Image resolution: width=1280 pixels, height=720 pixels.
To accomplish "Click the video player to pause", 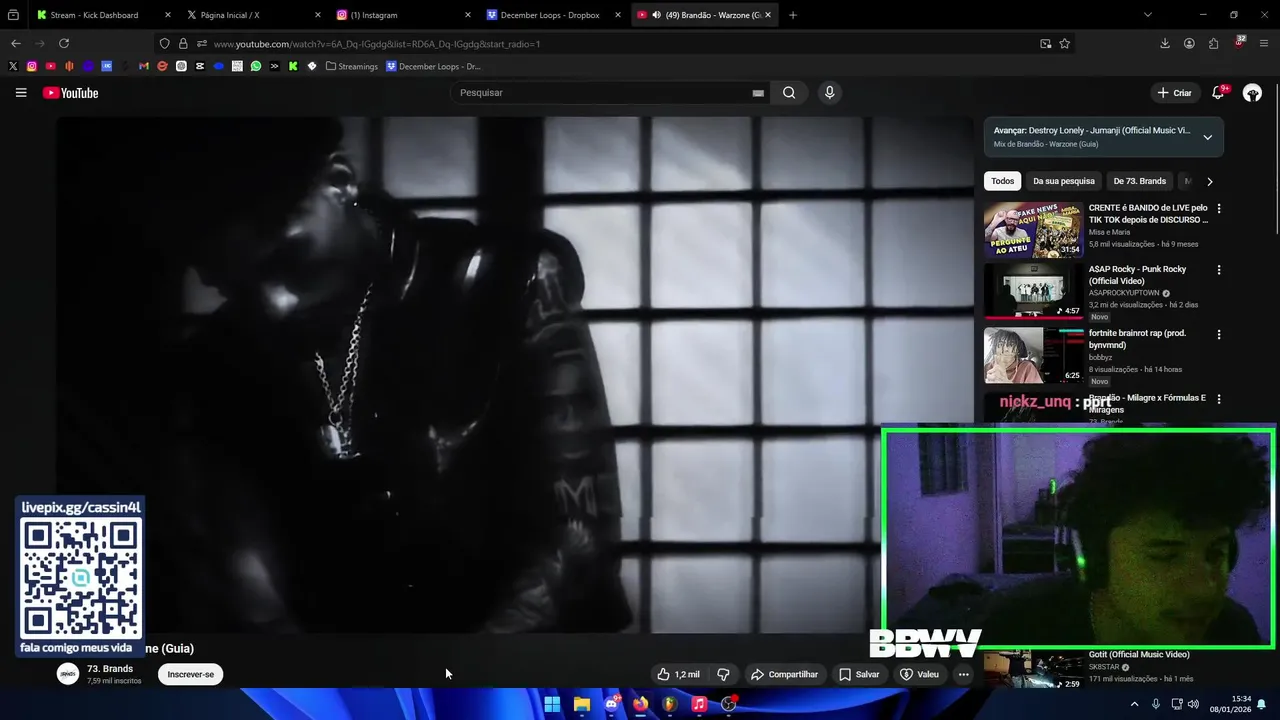I will pos(514,375).
